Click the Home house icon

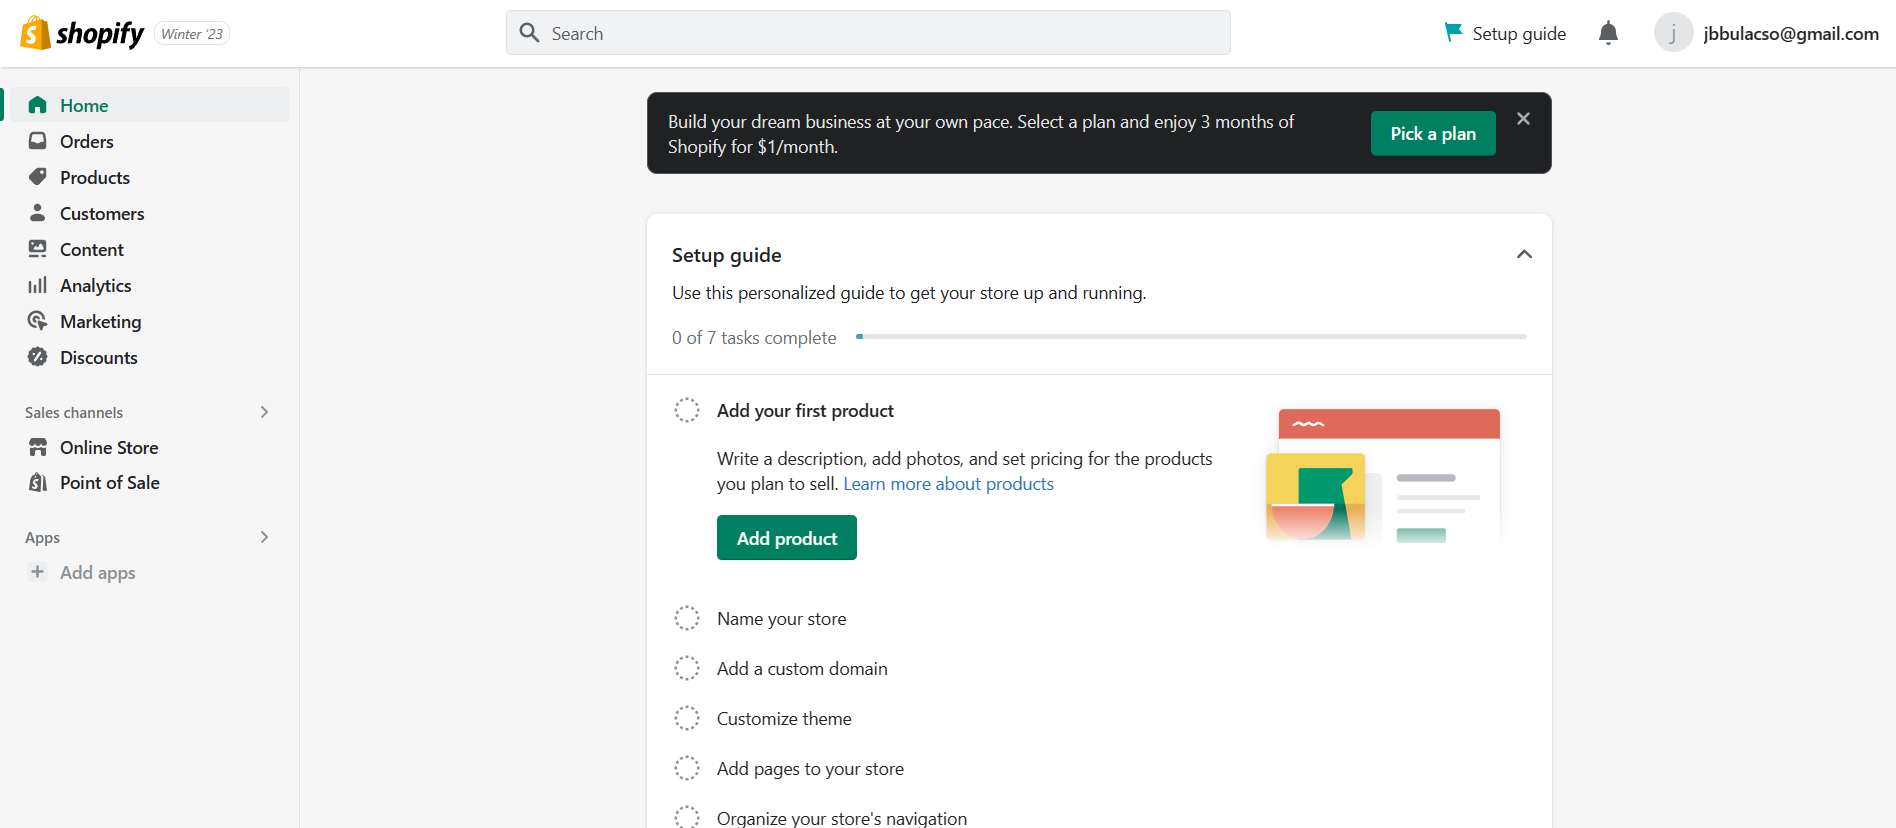pos(38,105)
